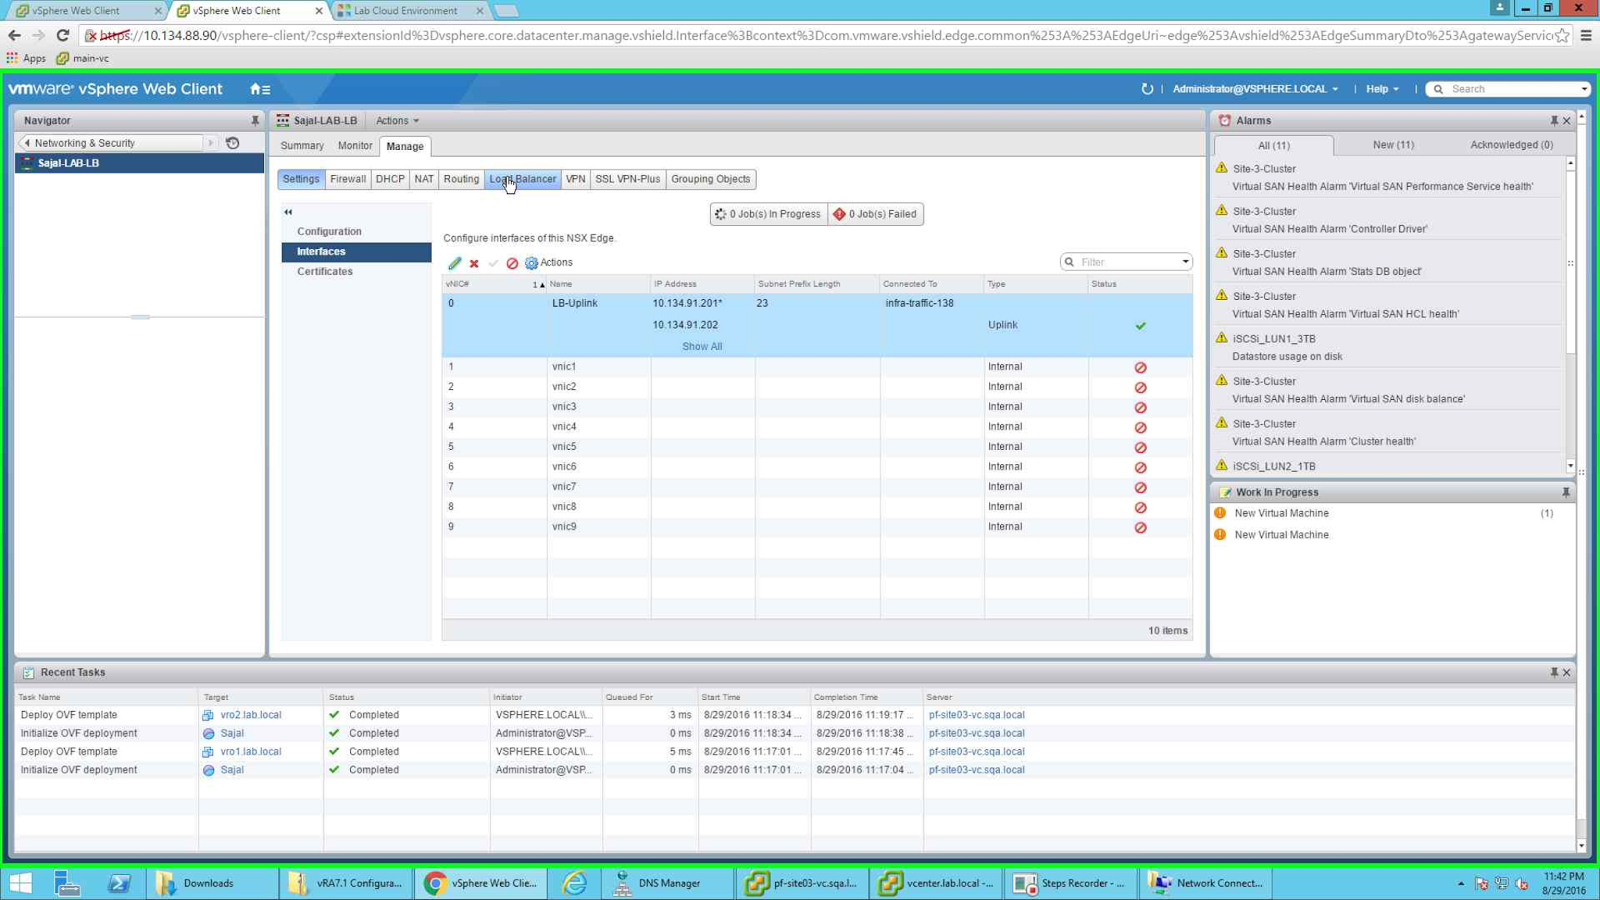Open the VPN sub-tab
The height and width of the screenshot is (900, 1600).
click(x=575, y=179)
